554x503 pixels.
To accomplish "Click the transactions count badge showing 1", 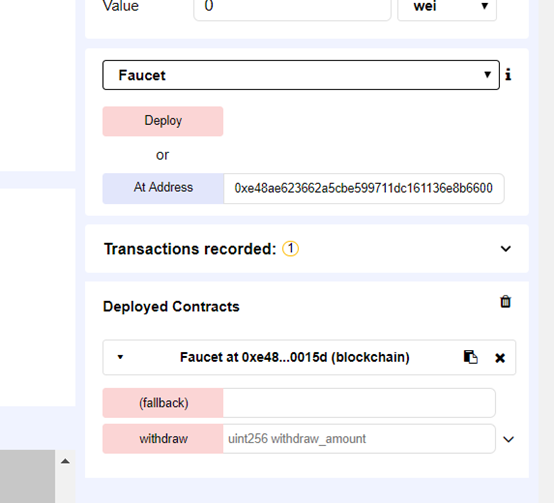I will click(290, 249).
